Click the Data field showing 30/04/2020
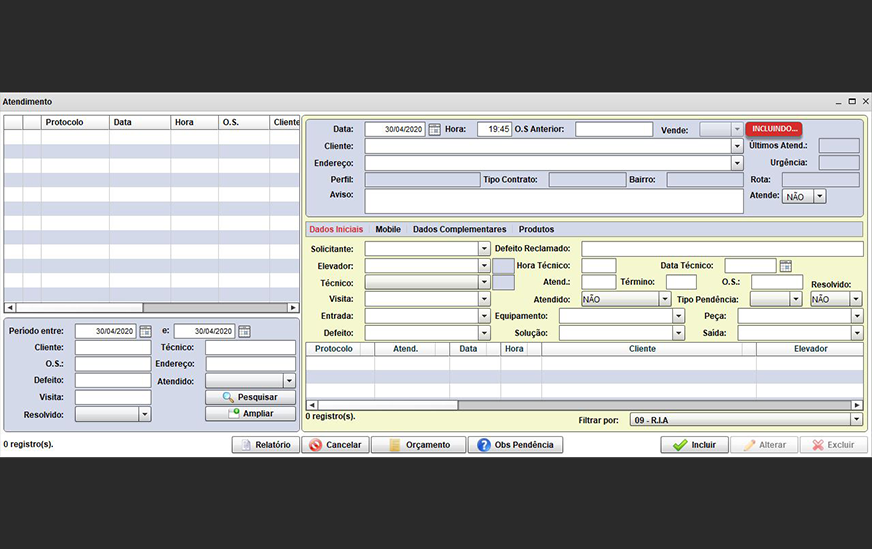 click(x=395, y=129)
